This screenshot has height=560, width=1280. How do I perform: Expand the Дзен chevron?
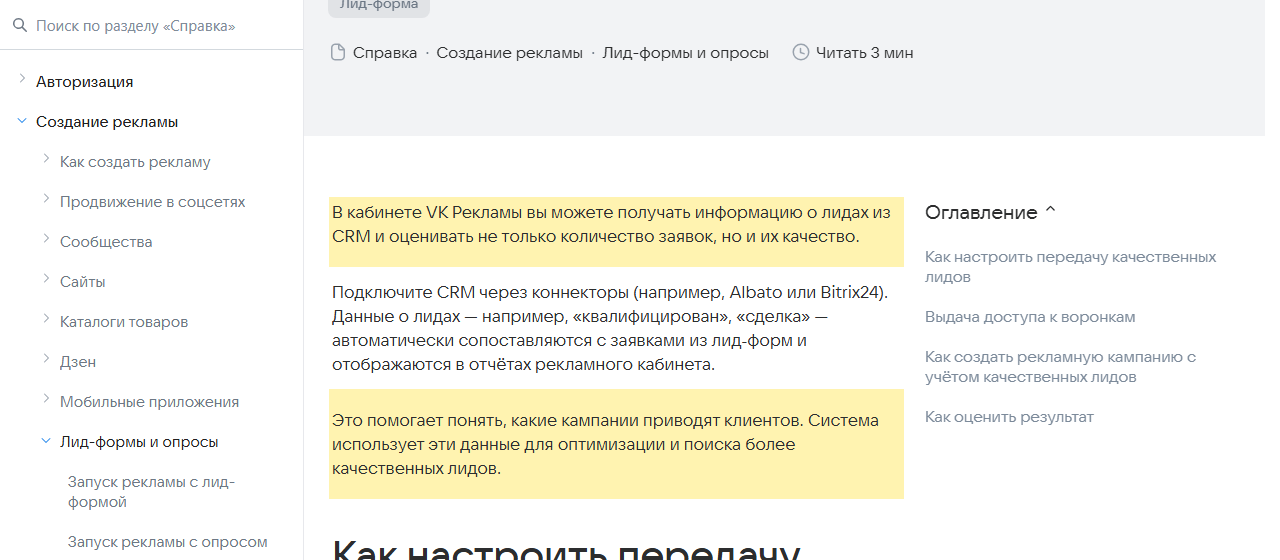46,359
